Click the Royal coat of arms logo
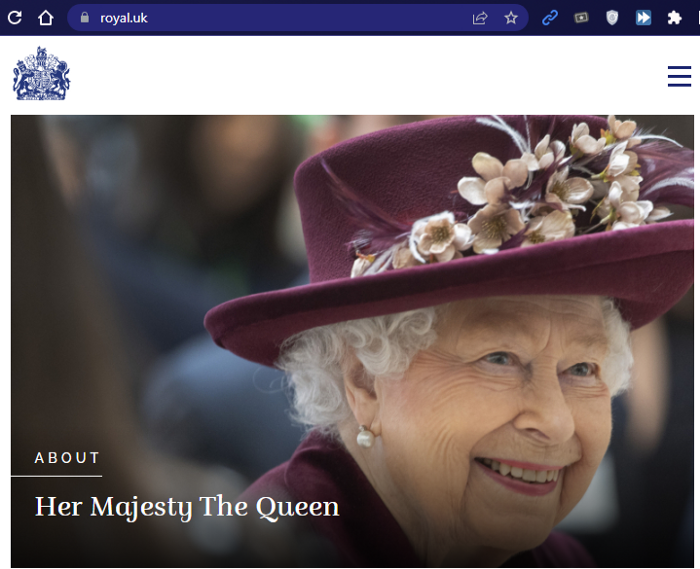The width and height of the screenshot is (700, 569). pyautogui.click(x=42, y=73)
